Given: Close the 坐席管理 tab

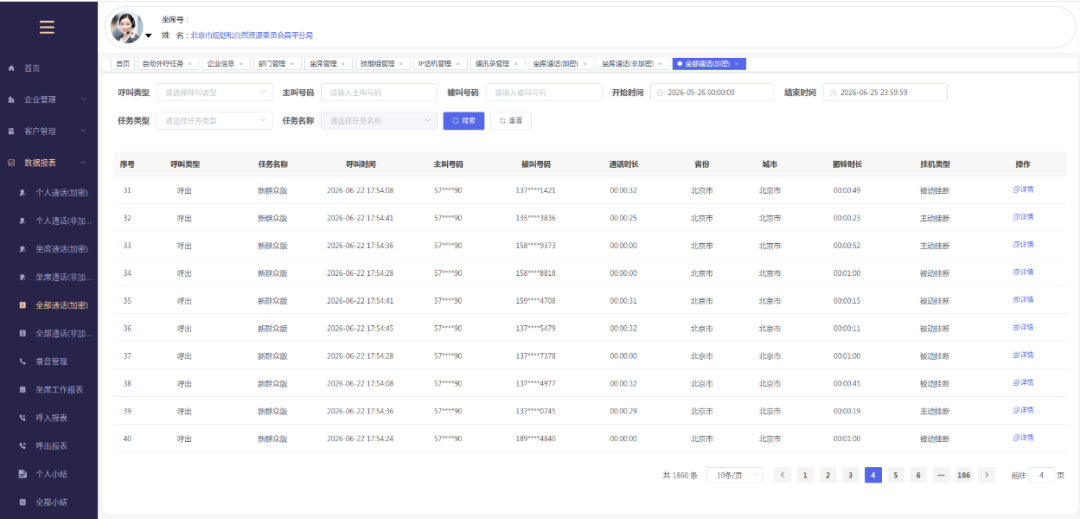Looking at the screenshot, I should [342, 63].
